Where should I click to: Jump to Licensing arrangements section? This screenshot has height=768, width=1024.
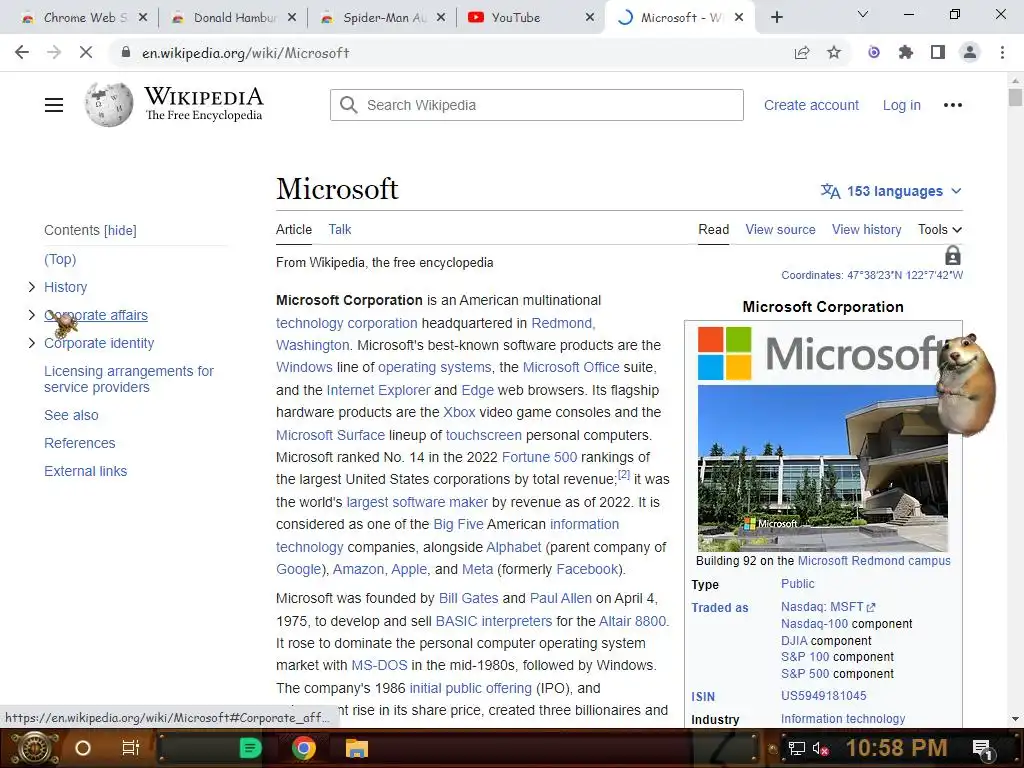click(x=129, y=379)
